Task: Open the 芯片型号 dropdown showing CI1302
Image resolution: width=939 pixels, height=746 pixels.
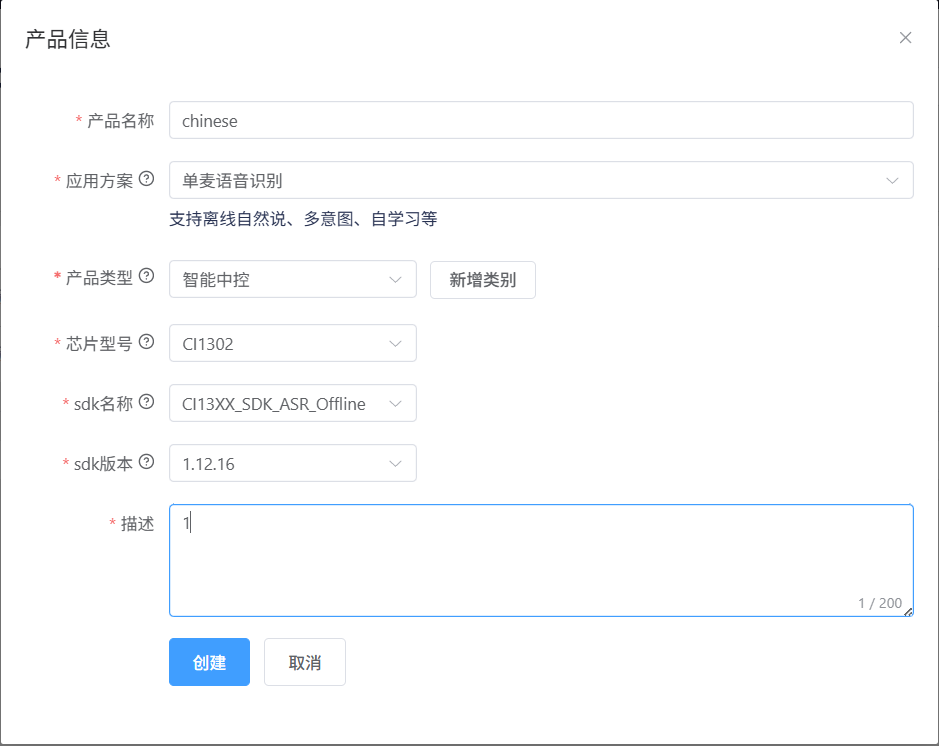Action: [293, 343]
